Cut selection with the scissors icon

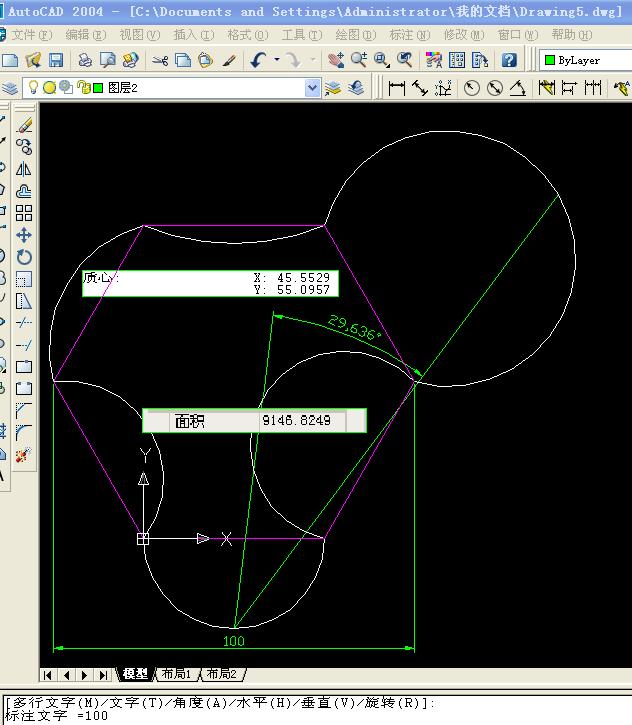tap(160, 60)
